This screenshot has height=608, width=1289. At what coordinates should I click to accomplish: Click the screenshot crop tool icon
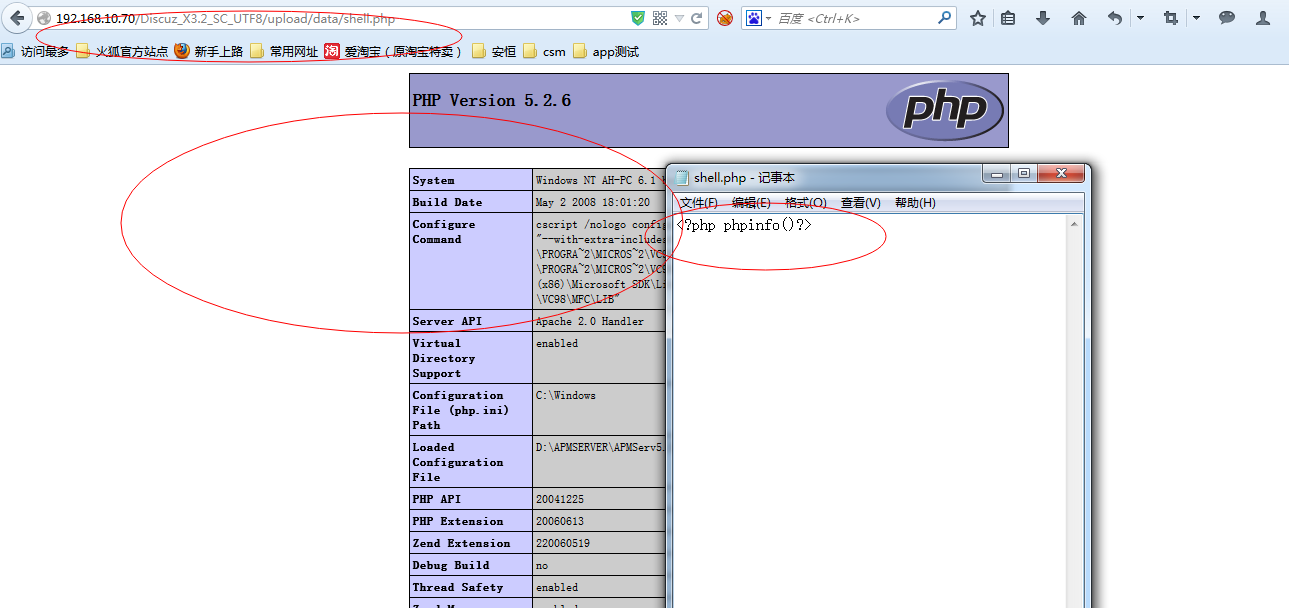click(x=1171, y=18)
